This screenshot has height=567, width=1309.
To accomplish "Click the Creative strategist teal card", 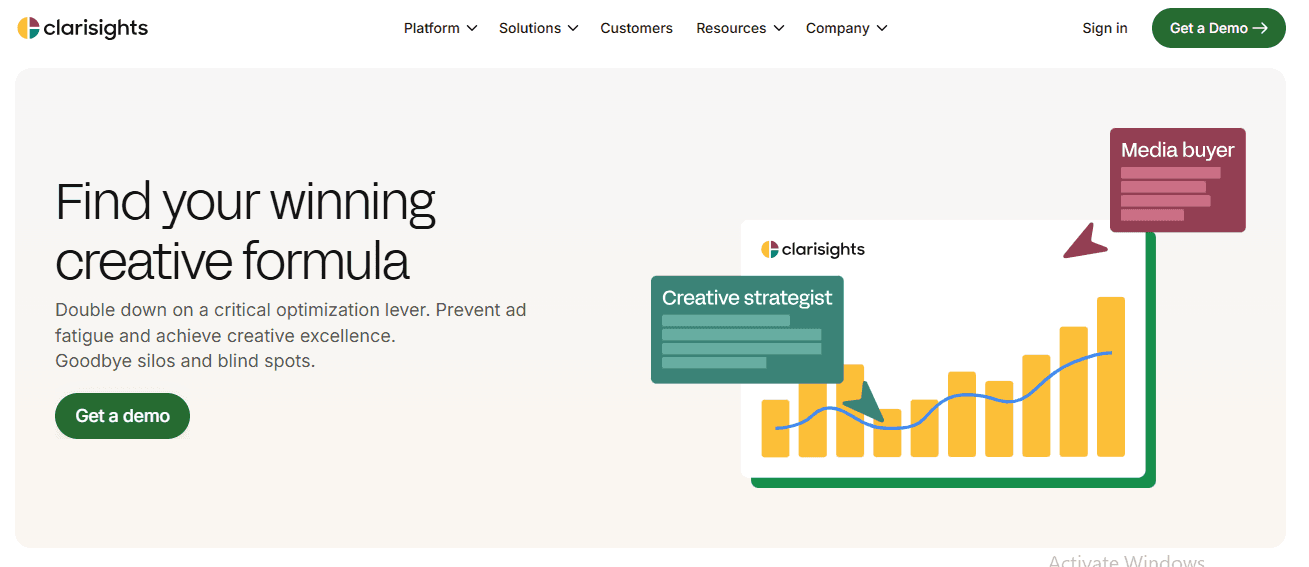I will pos(747,329).
